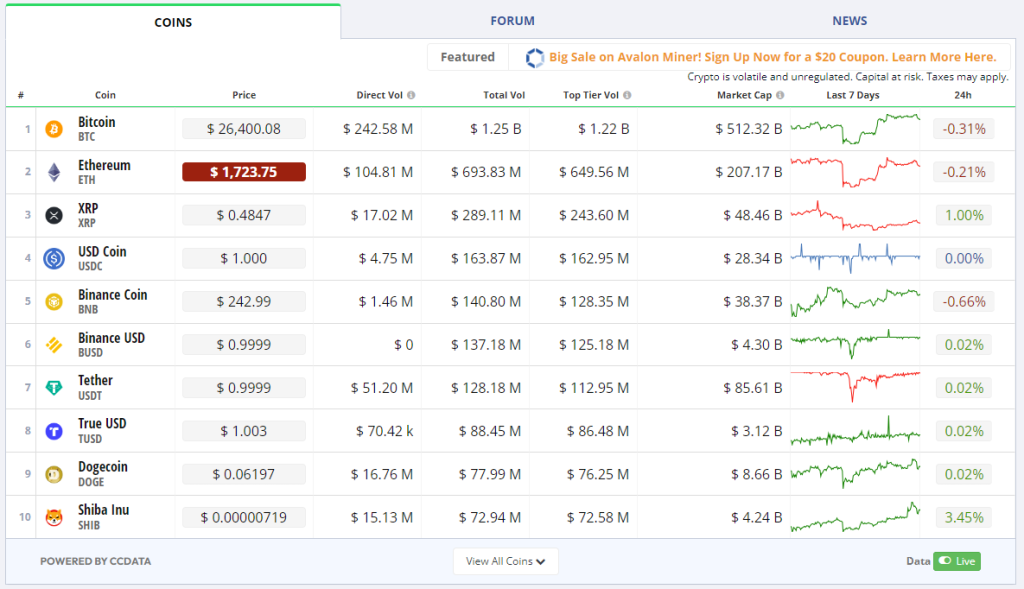Click the Powered by CCData link
1024x589 pixels.
click(95, 561)
